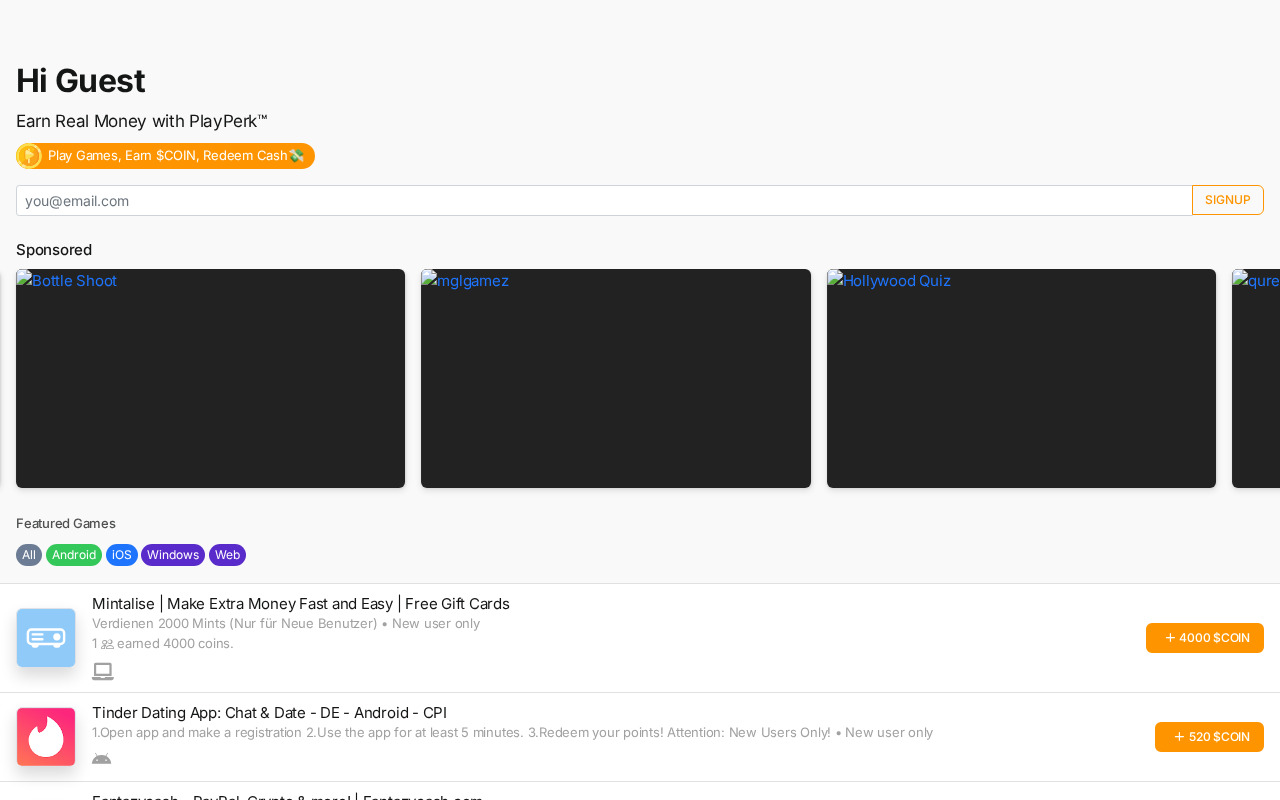
Task: Open the Hollywood Quiz sponsored card
Action: (1021, 378)
